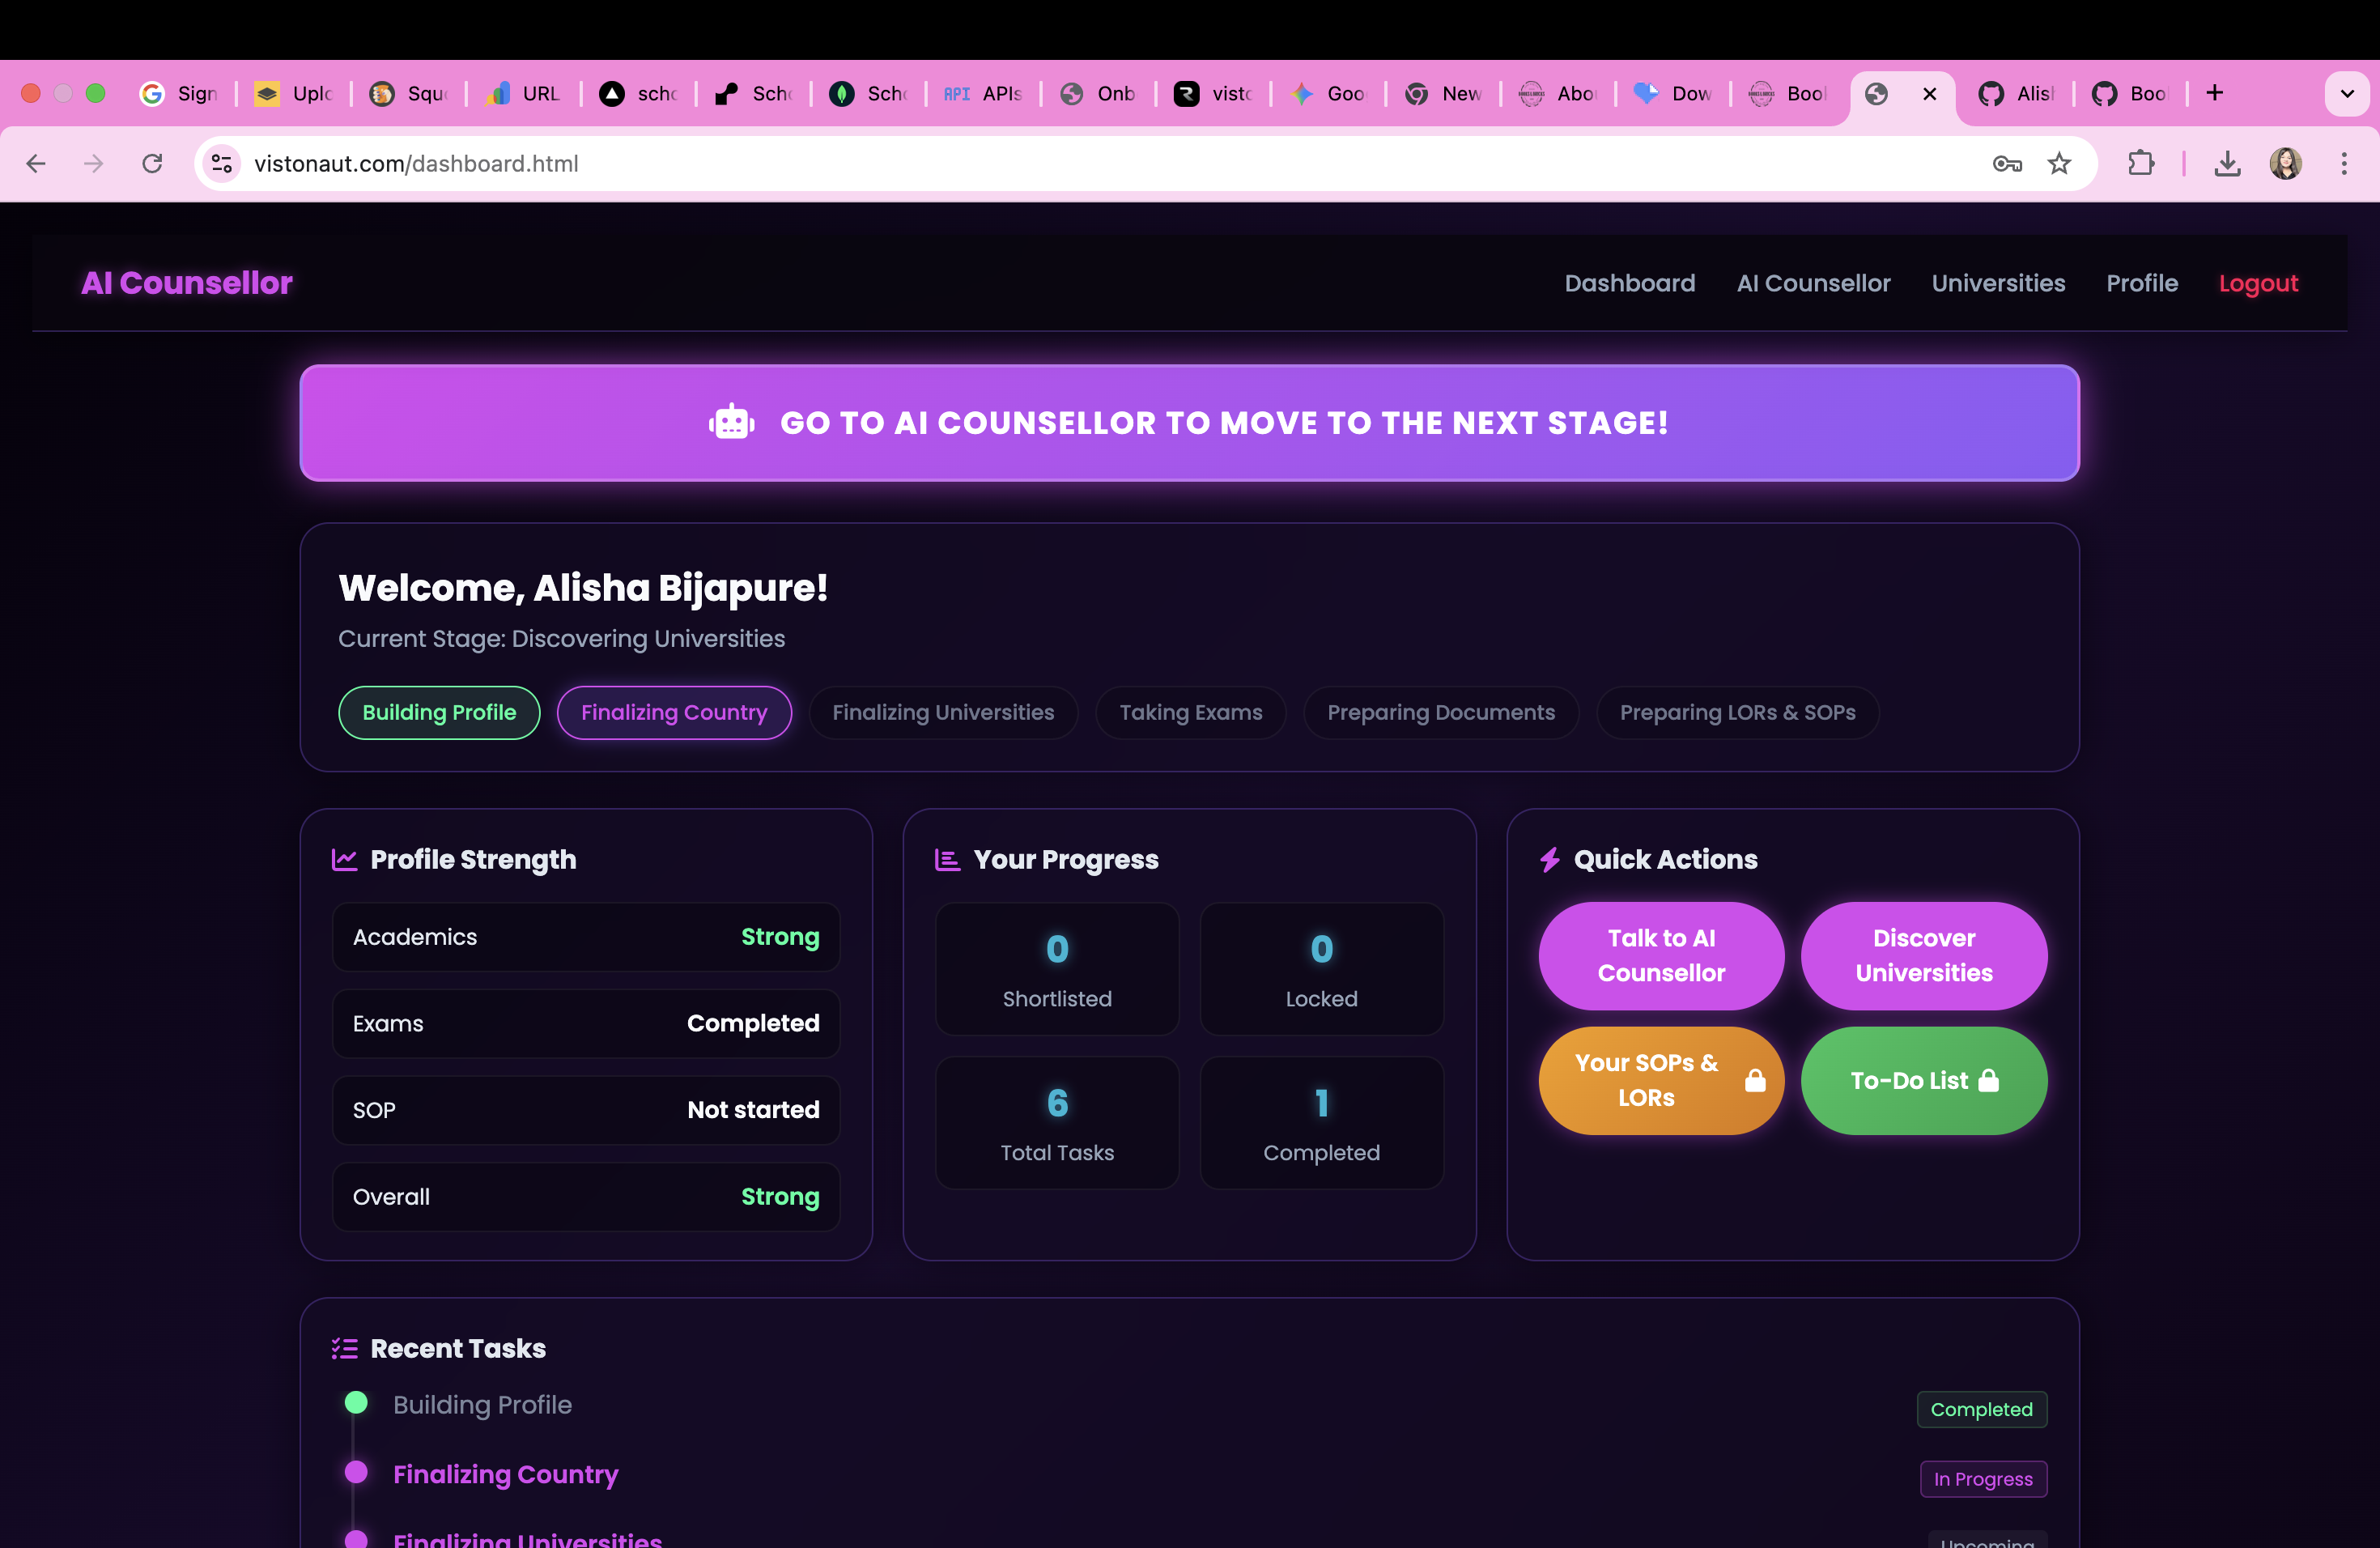Click lock icon on SOPs & LORs button
Image resolution: width=2380 pixels, height=1548 pixels.
(1755, 1081)
